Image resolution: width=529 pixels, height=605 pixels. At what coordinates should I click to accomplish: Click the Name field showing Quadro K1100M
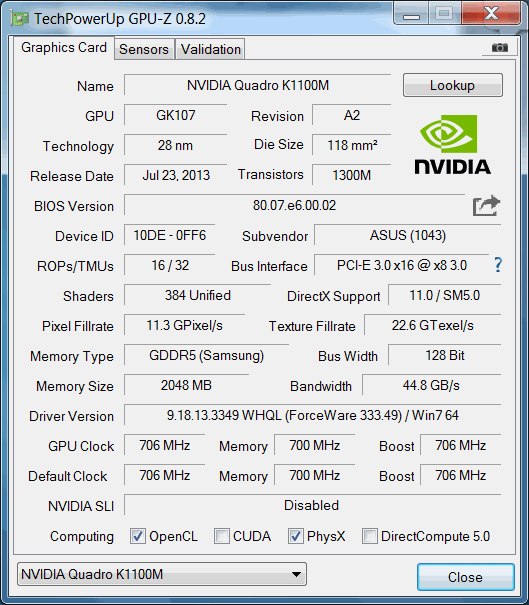coord(258,85)
